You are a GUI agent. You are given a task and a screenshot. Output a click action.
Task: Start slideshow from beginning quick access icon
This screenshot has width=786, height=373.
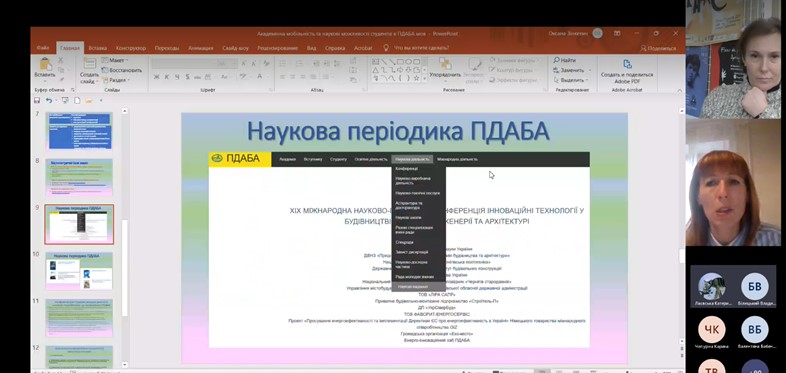(x=65, y=100)
